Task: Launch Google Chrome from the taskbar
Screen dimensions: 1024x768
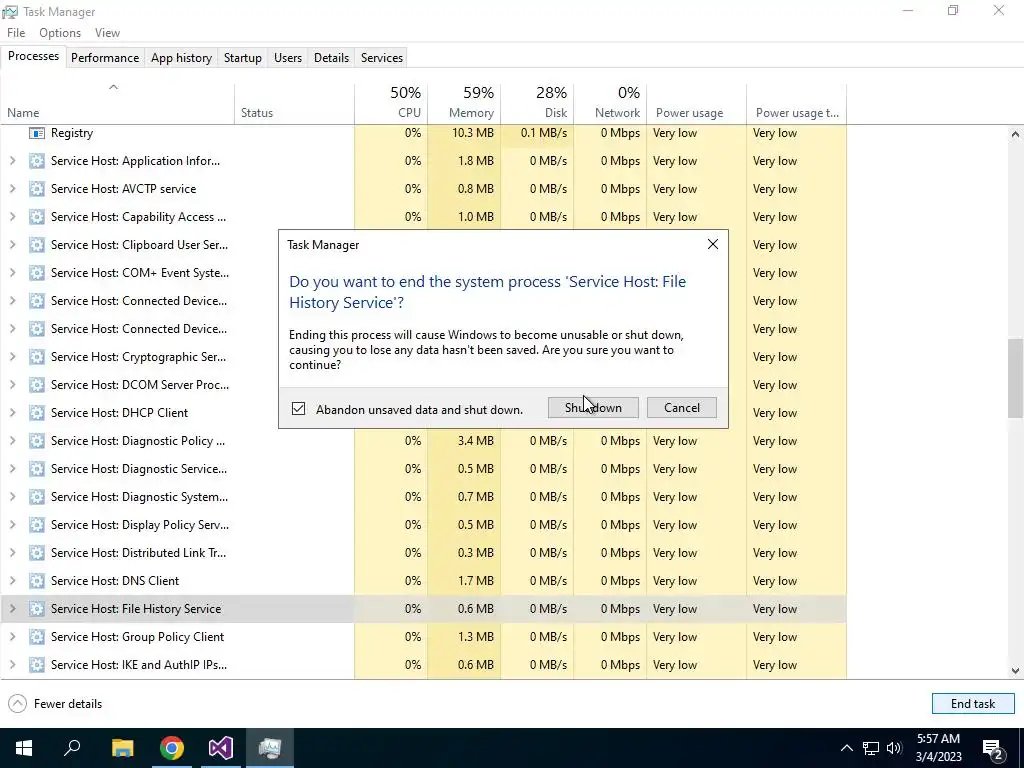Action: (172, 748)
